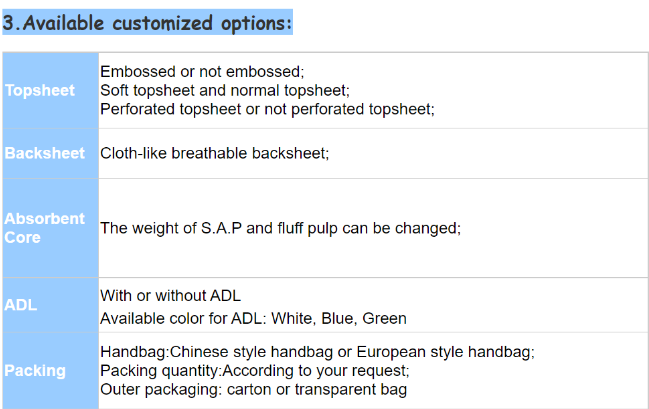Select the Topsheet row header cell
The width and height of the screenshot is (649, 409).
click(50, 90)
